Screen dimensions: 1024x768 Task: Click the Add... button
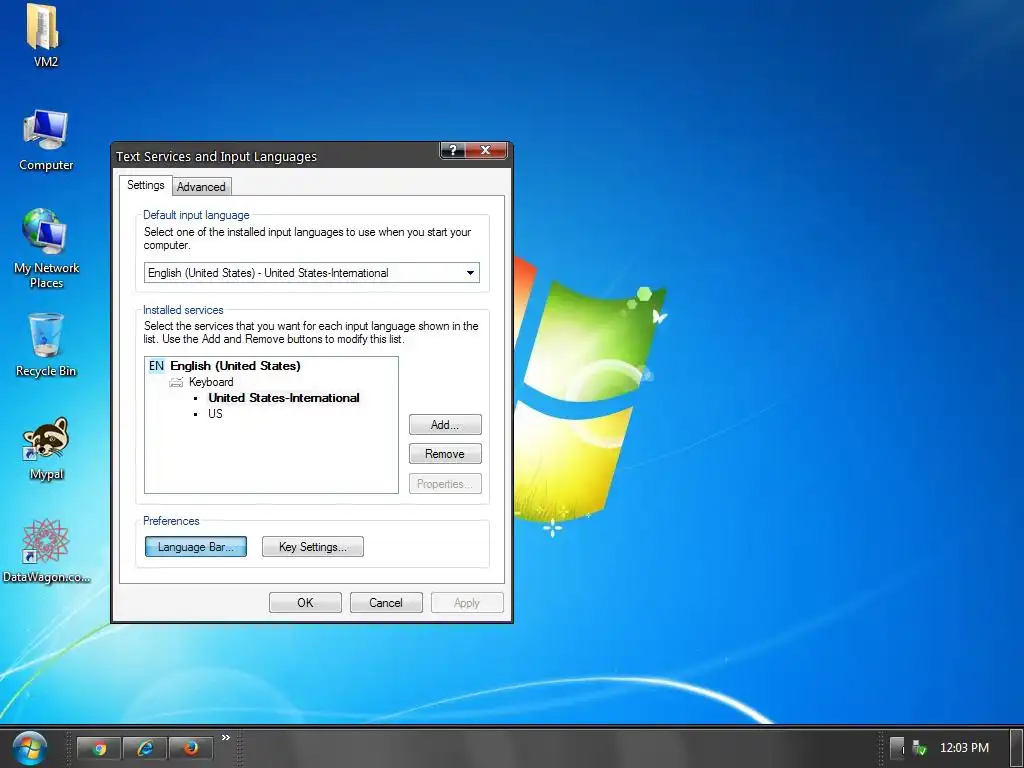[x=445, y=424]
